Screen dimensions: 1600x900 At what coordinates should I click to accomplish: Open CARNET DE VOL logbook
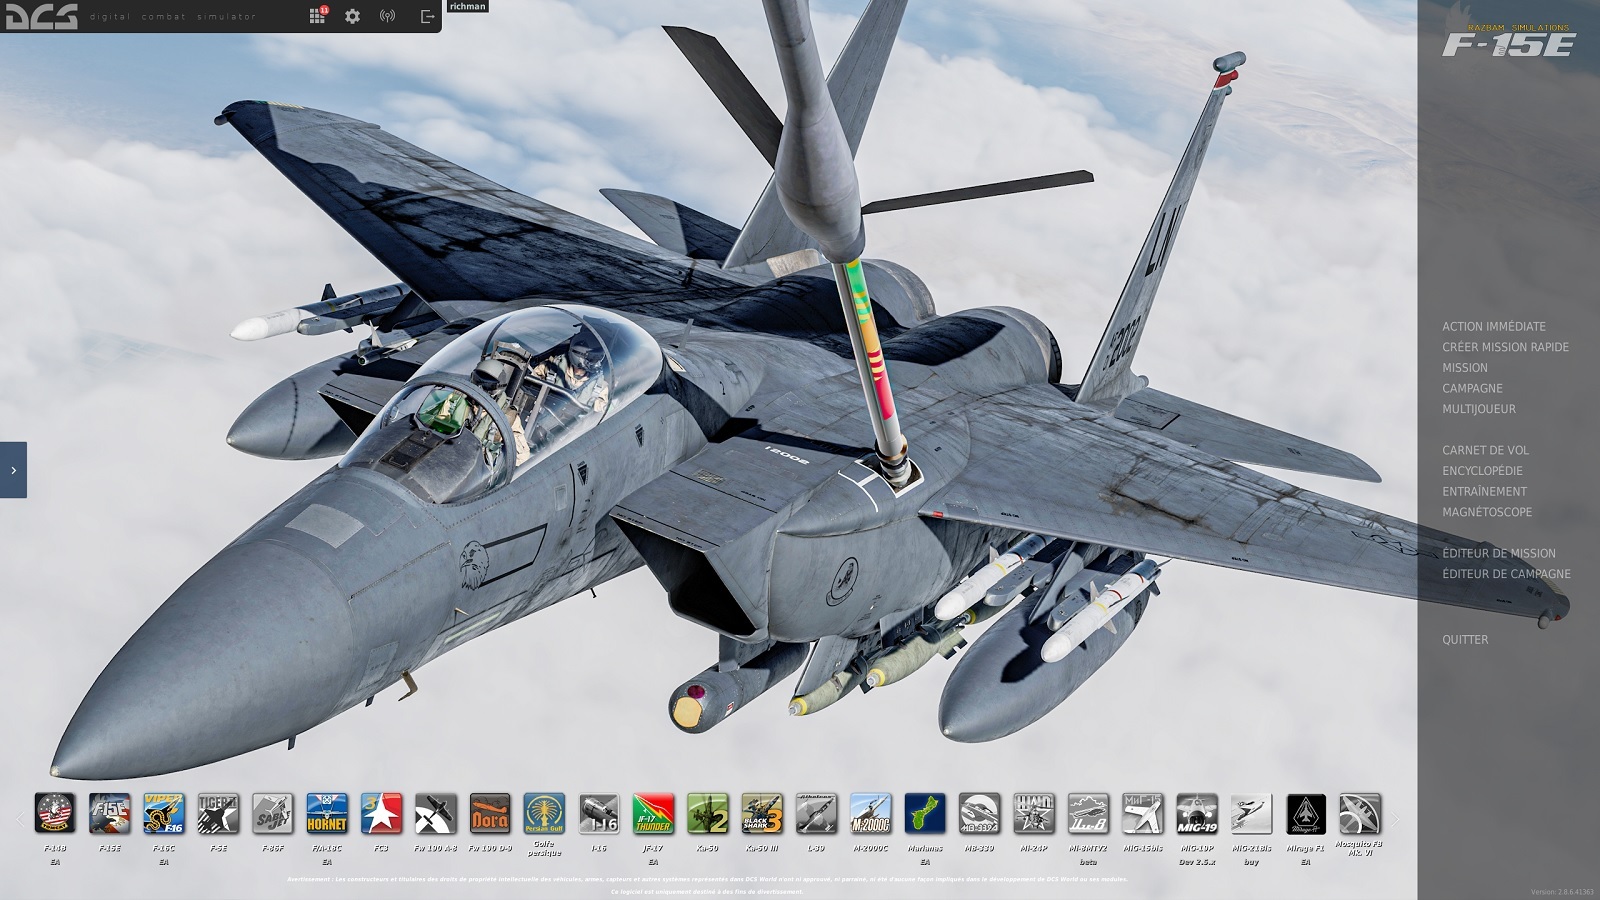1485,450
